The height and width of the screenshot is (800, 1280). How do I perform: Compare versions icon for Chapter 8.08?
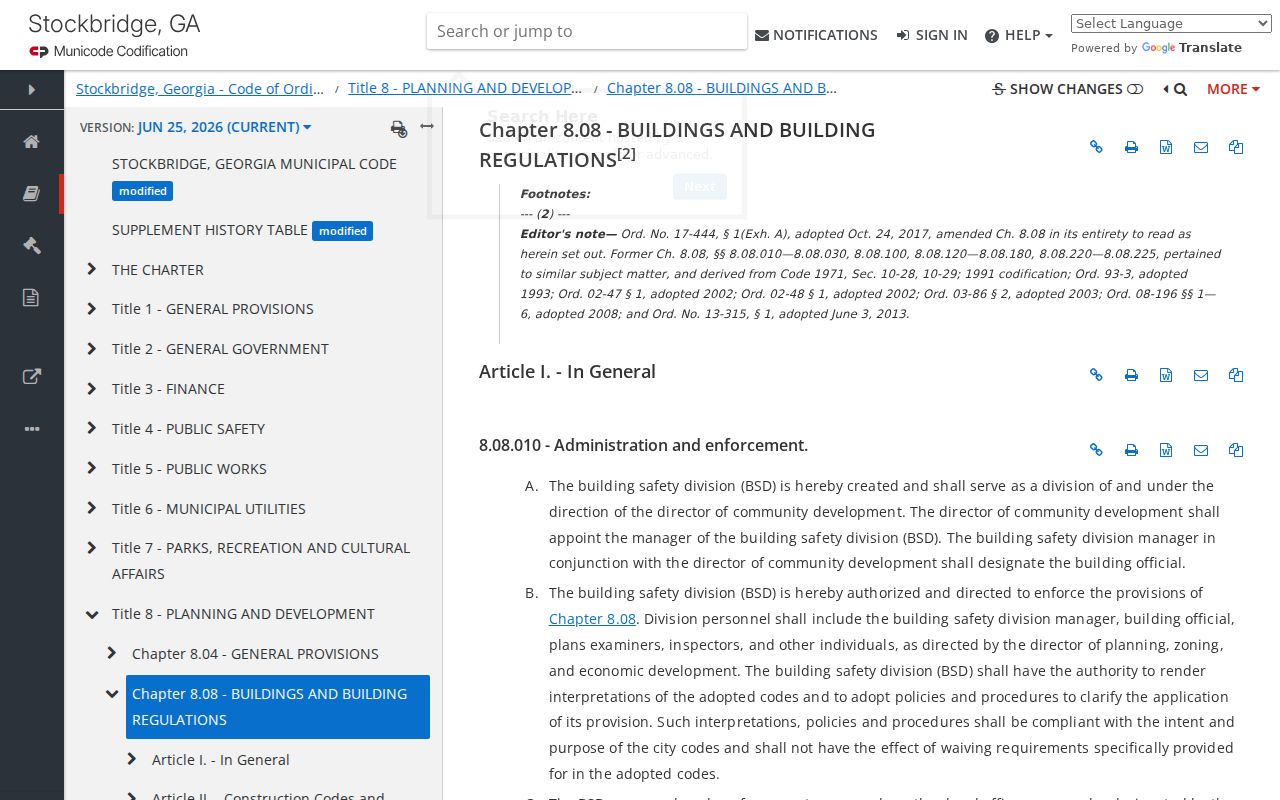tap(1236, 147)
